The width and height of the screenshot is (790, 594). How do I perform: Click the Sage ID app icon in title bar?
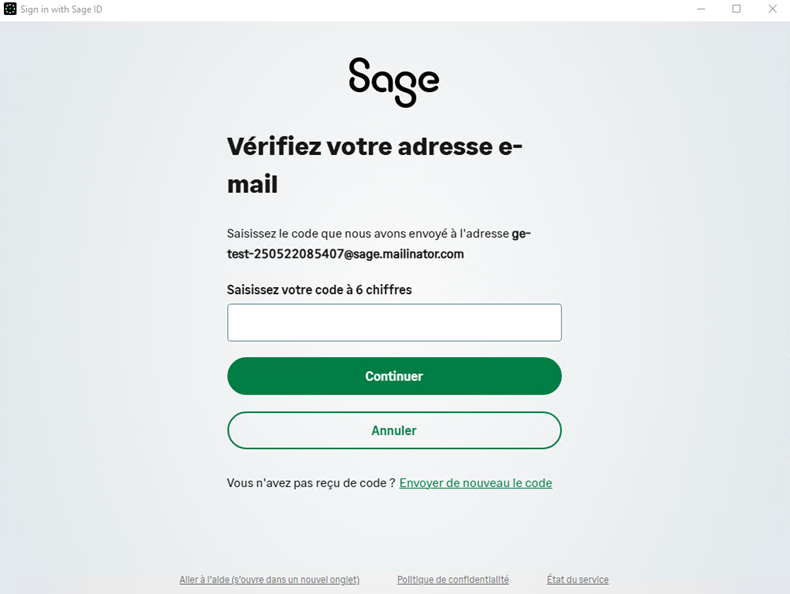tap(10, 9)
